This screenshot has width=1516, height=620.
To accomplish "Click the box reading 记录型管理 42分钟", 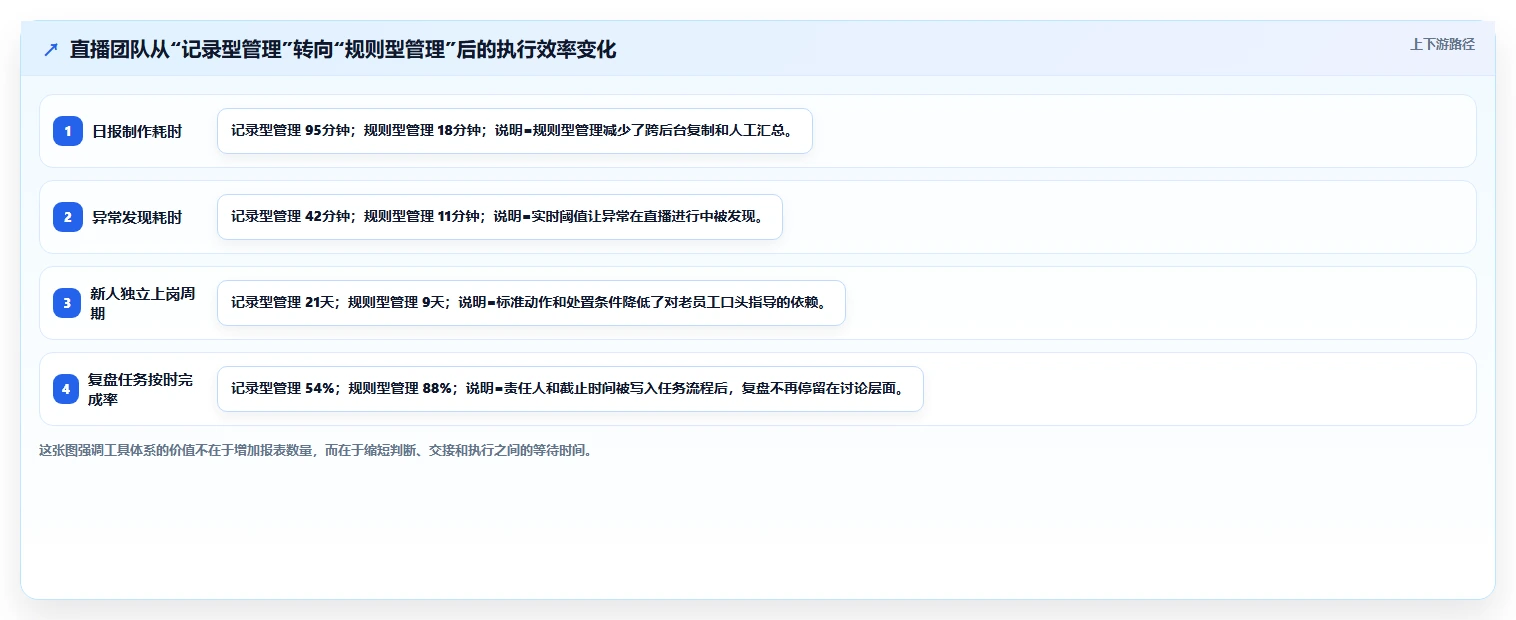I will coord(500,217).
